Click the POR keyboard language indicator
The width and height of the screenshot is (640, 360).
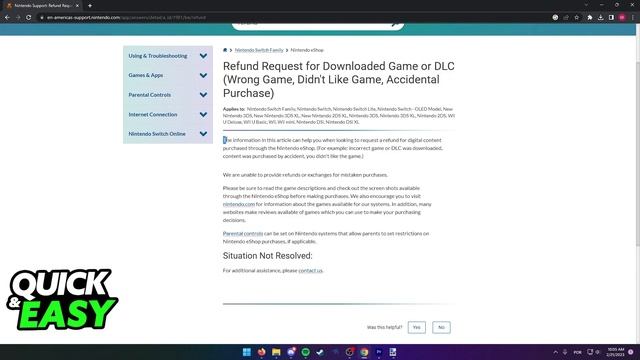578,352
